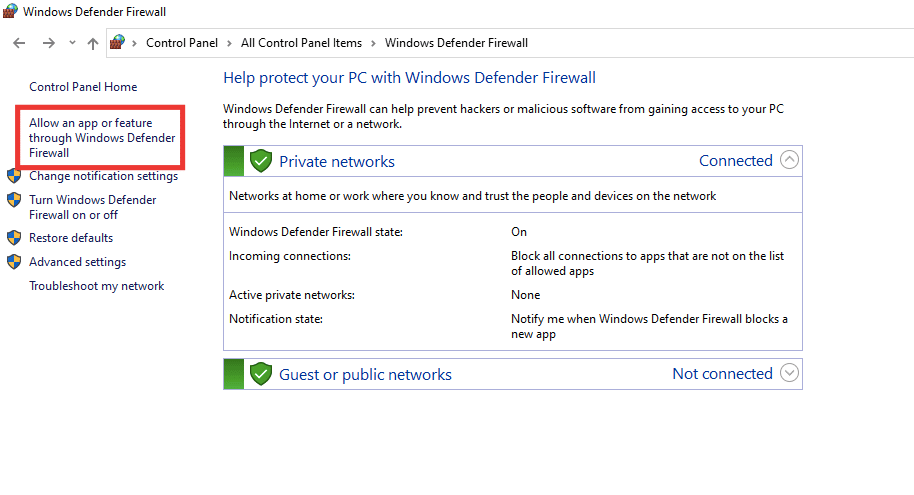Image resolution: width=914 pixels, height=495 pixels.
Task: Click 'Networks at home or work' description
Action: [472, 196]
